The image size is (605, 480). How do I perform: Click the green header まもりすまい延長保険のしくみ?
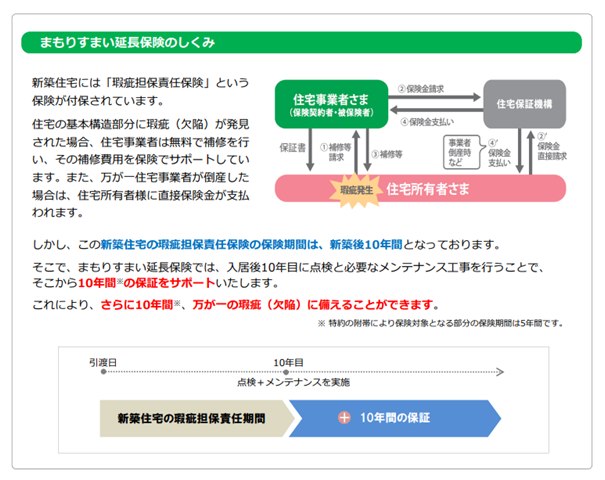click(301, 42)
